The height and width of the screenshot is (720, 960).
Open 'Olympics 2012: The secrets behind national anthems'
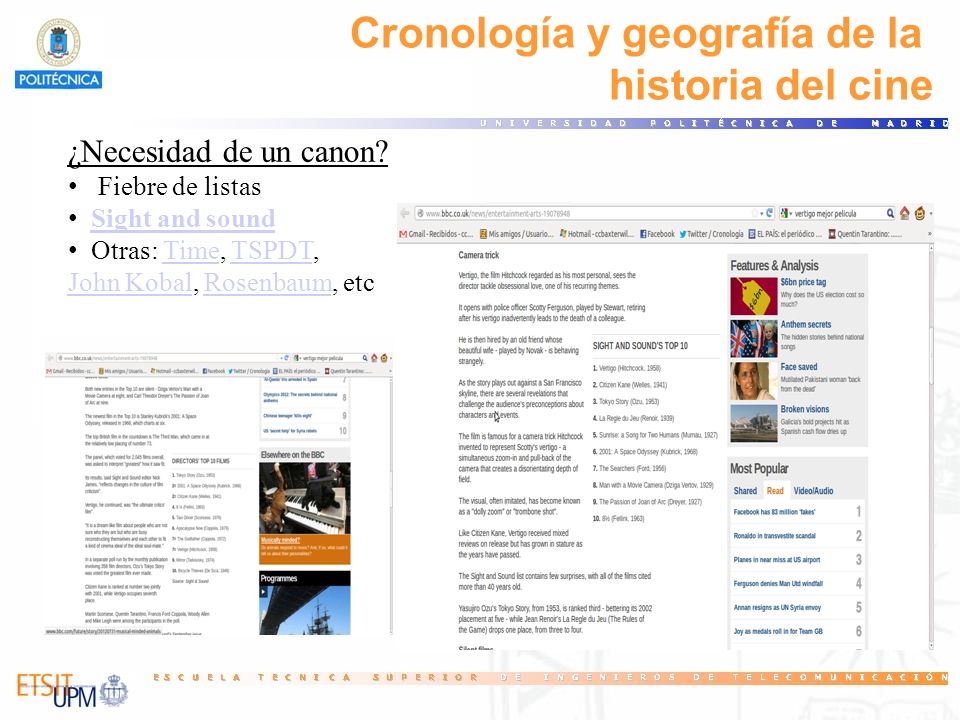click(300, 397)
